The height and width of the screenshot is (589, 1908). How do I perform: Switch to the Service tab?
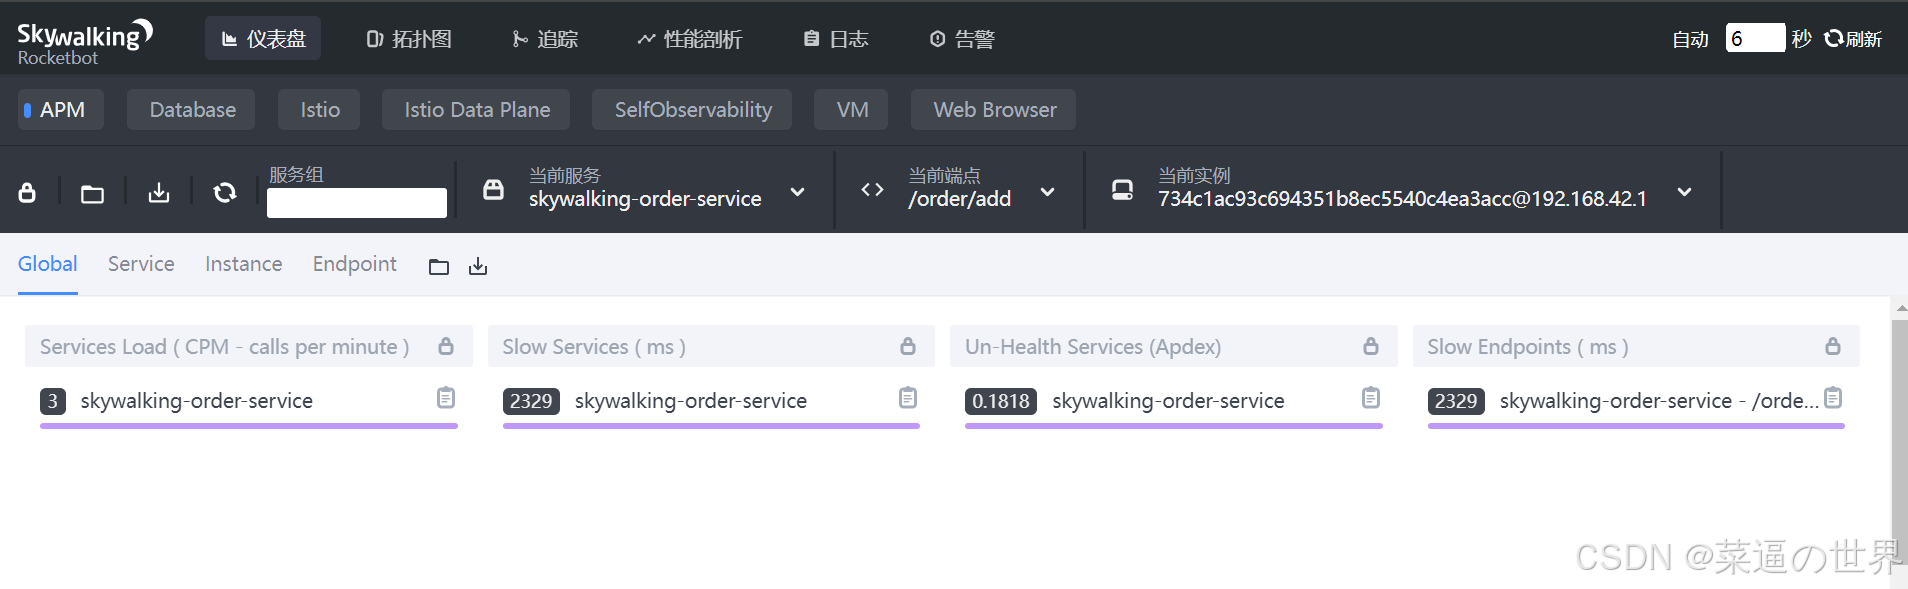141,264
